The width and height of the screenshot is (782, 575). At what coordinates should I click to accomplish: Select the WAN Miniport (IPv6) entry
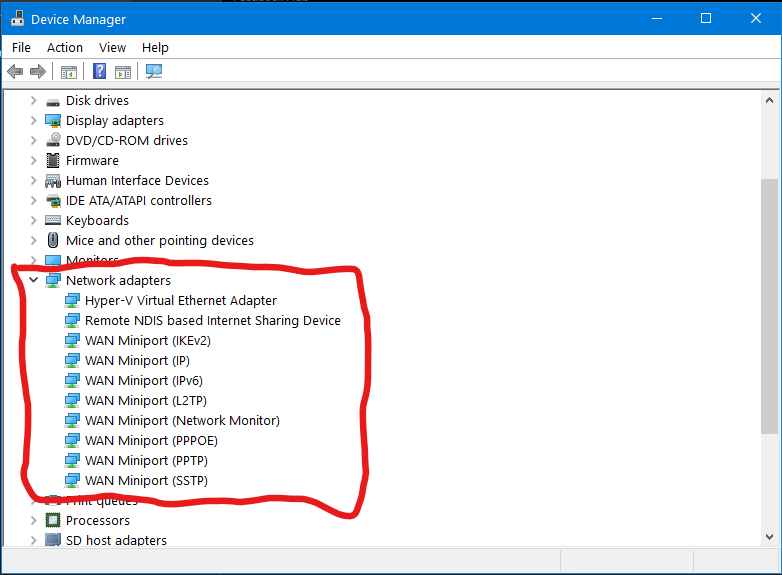144,381
